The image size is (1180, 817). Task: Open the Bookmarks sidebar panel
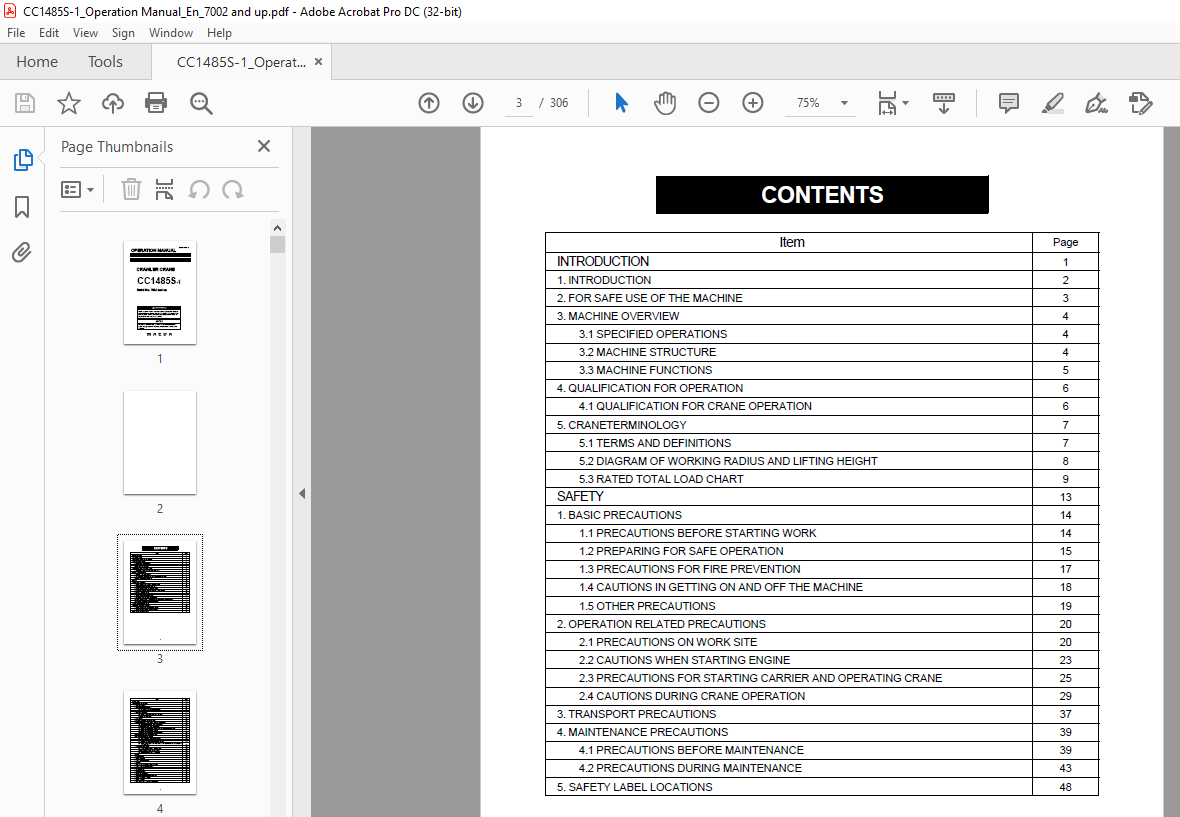(22, 207)
